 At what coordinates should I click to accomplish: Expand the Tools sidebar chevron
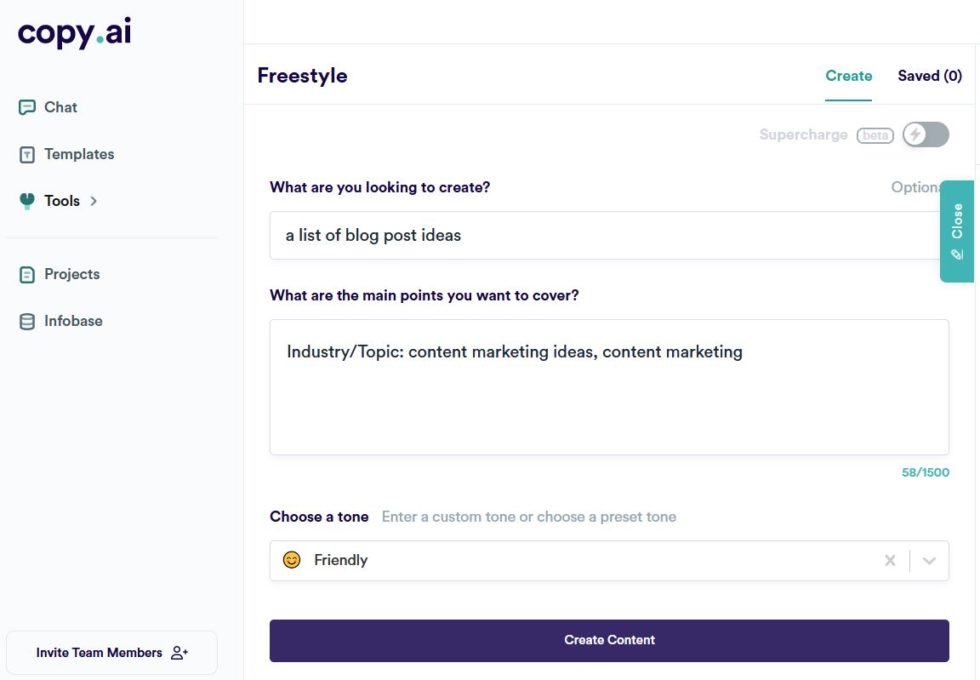click(92, 200)
